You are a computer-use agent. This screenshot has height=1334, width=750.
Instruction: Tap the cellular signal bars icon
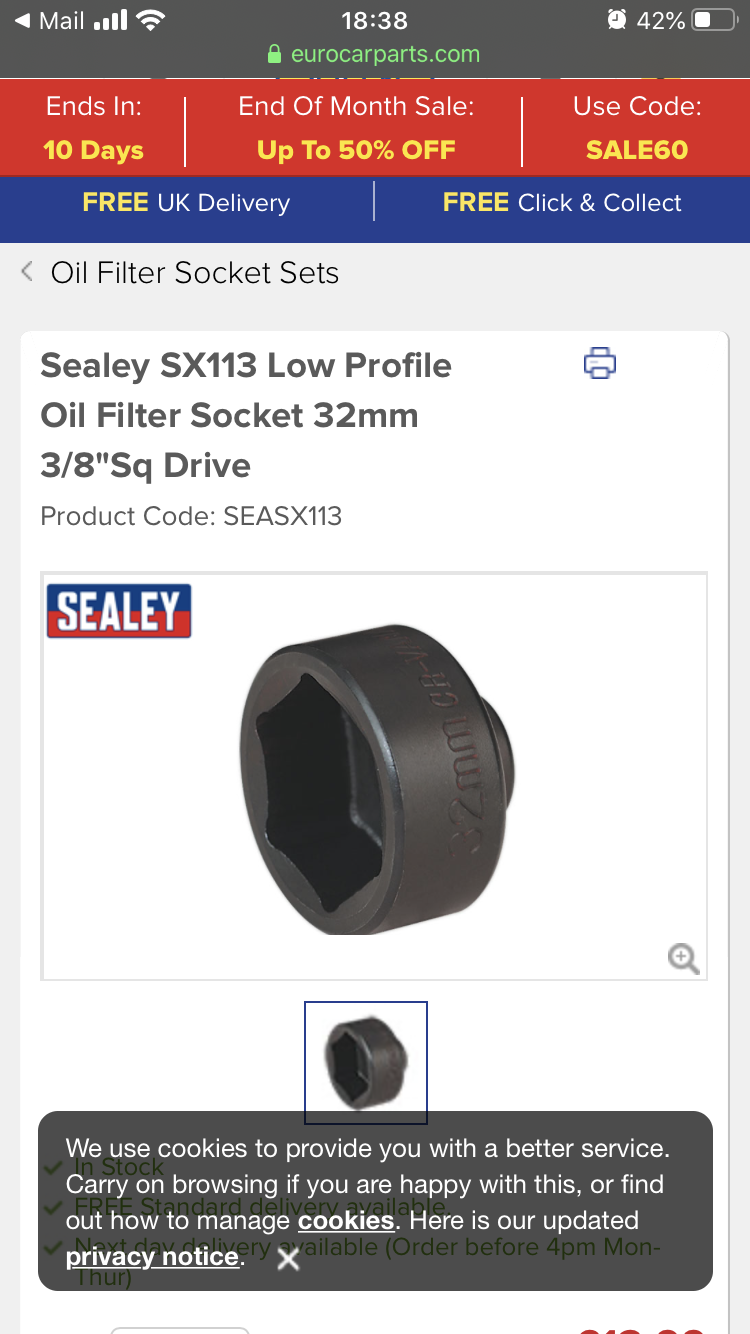coord(109,20)
